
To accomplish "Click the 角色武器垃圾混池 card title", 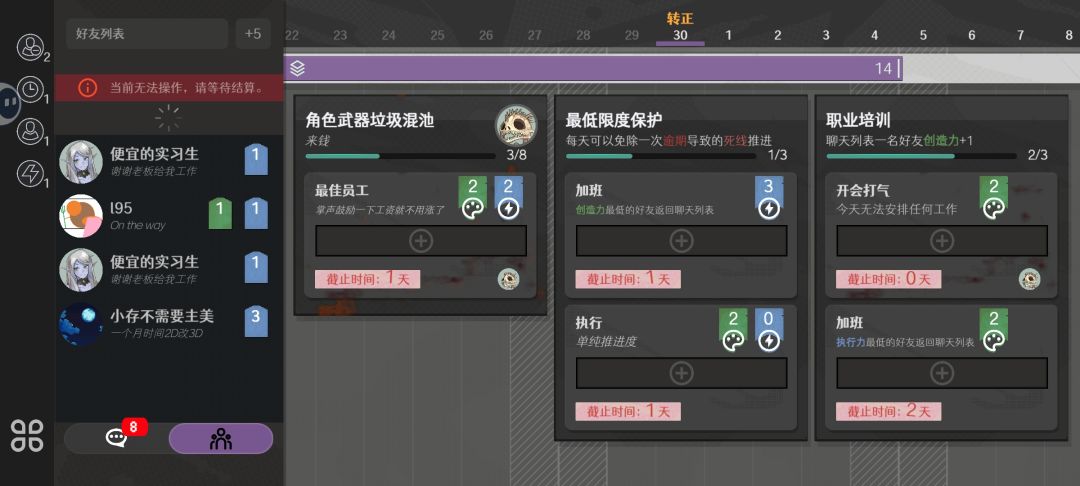I will pyautogui.click(x=370, y=120).
